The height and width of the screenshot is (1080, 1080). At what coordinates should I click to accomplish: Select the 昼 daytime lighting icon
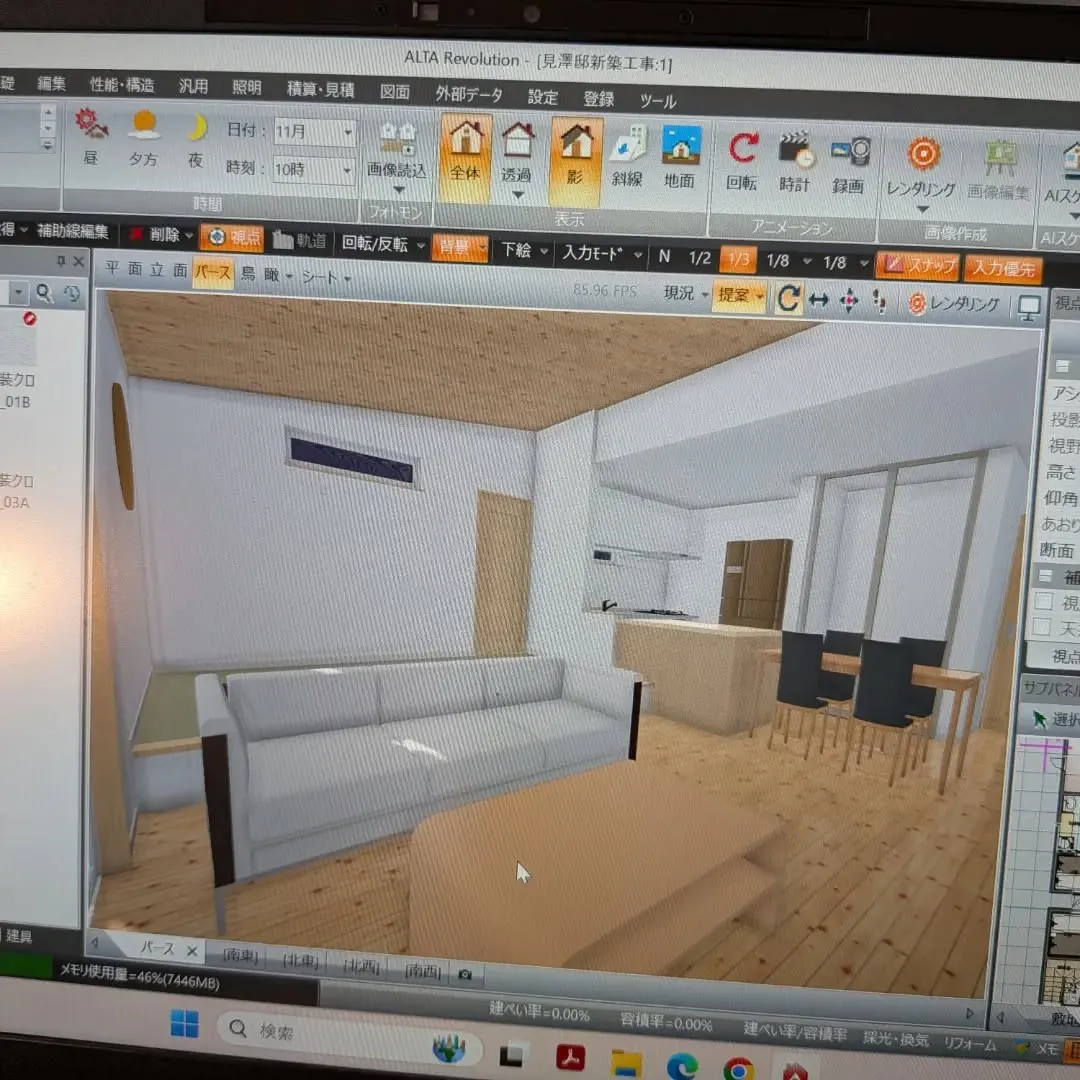point(91,136)
